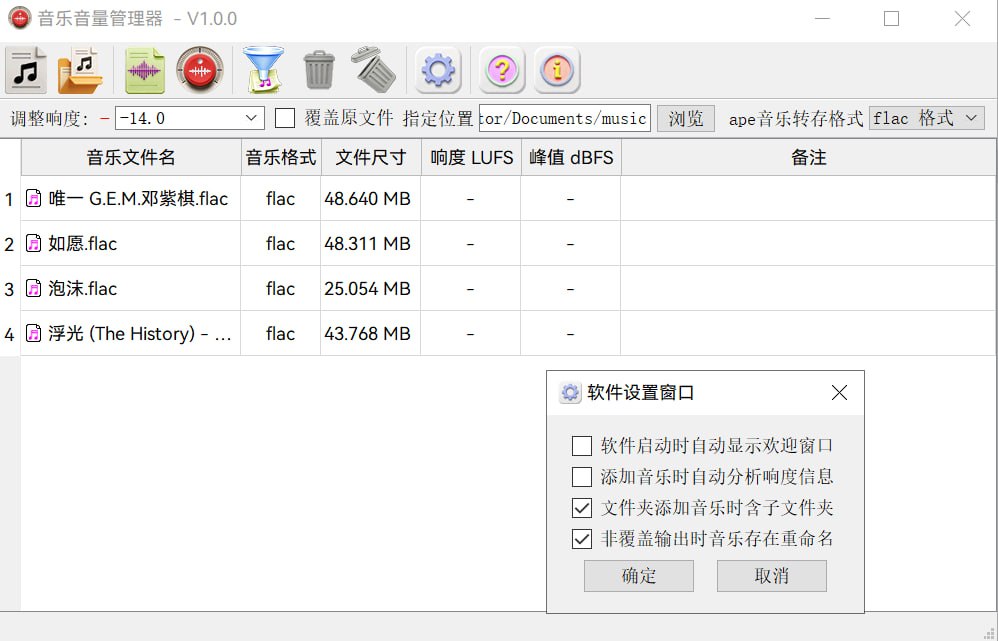Select row number 4 header
Screen dimensions: 998x641
[10, 334]
